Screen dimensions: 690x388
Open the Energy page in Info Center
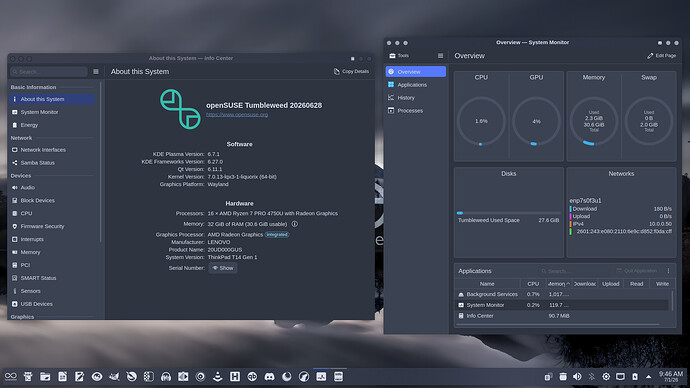point(52,125)
